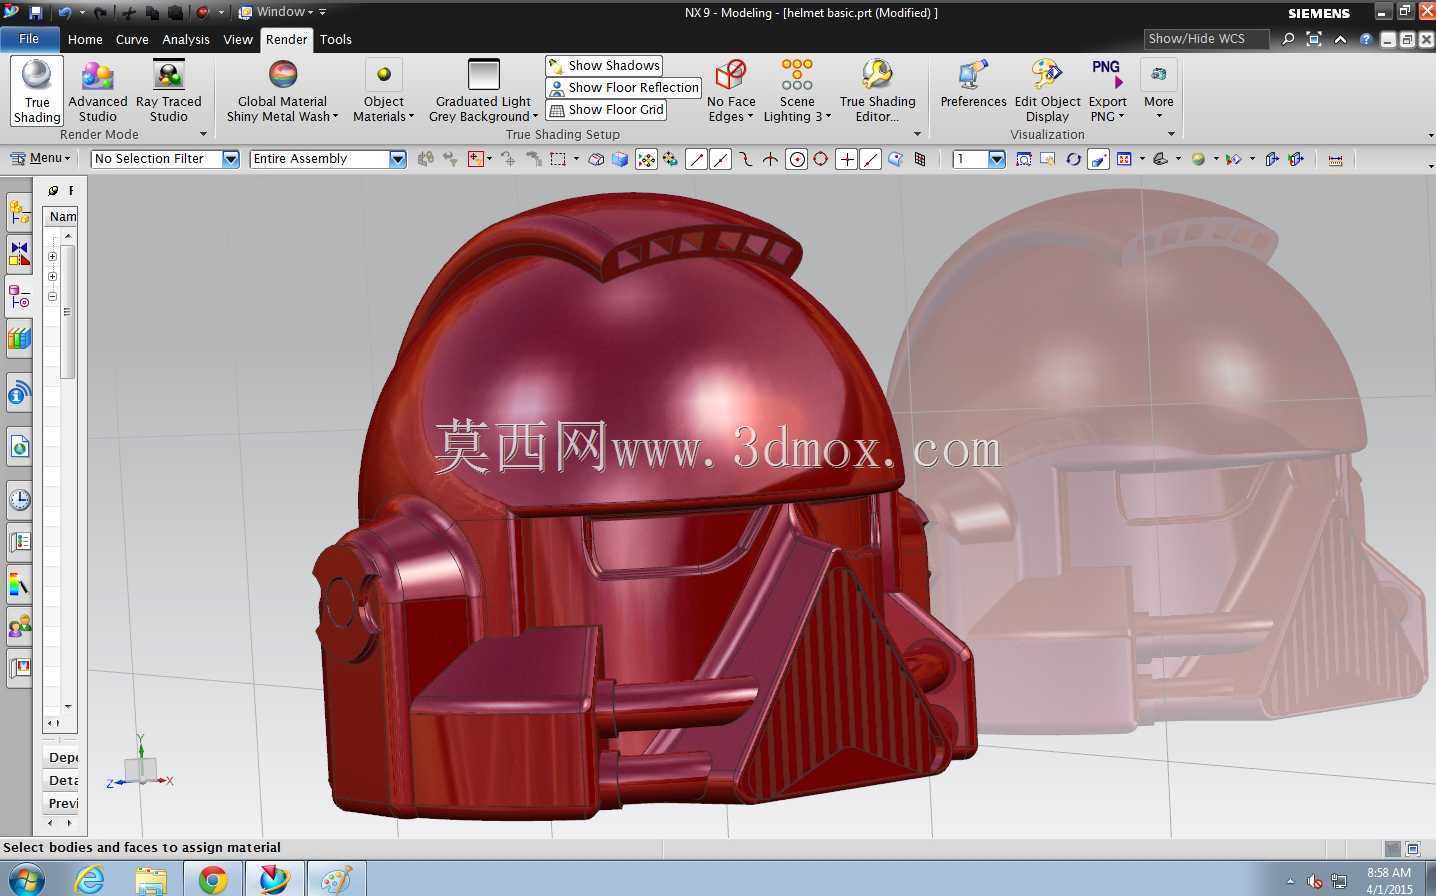
Task: Open the Roles sidebar tab
Action: tap(20, 626)
